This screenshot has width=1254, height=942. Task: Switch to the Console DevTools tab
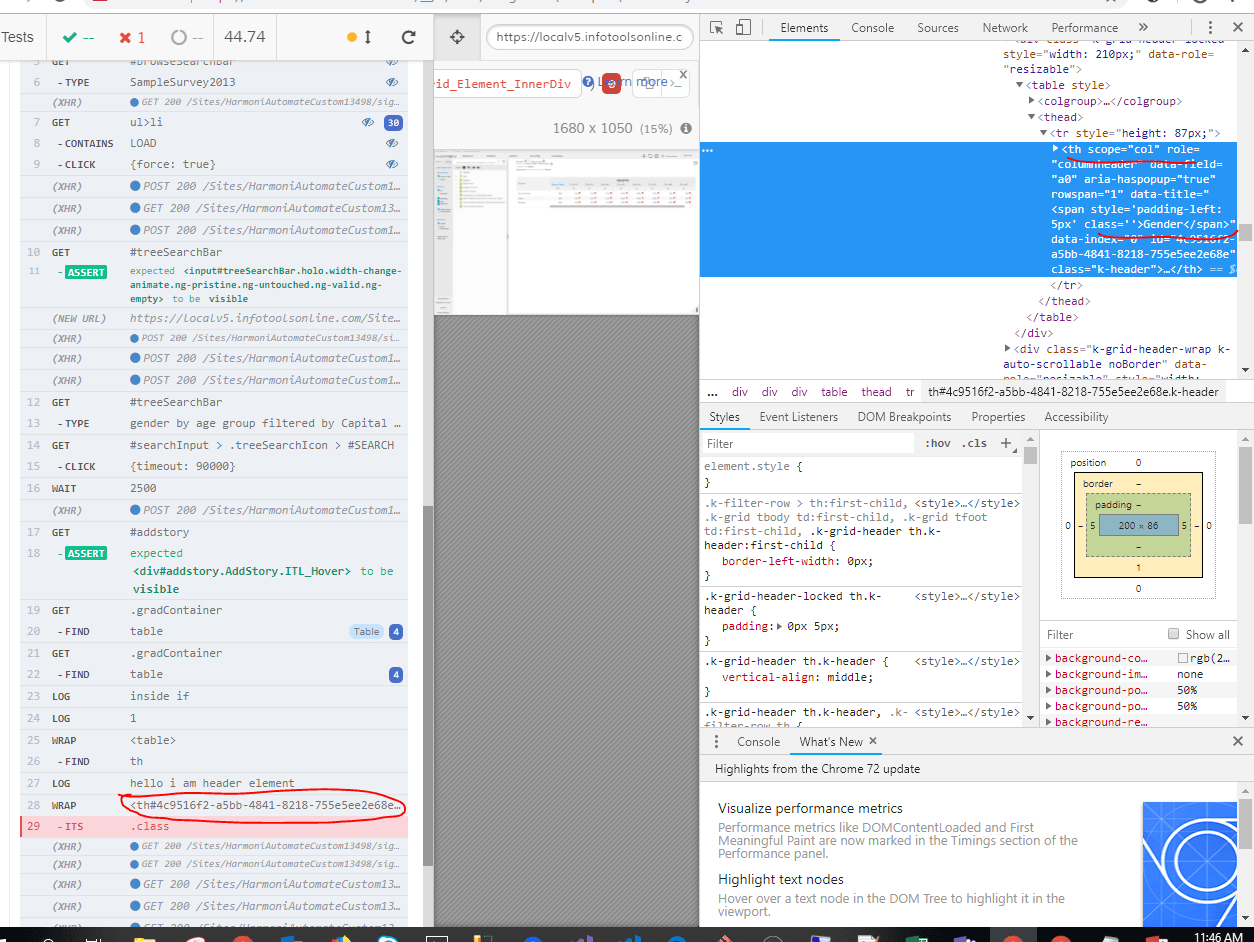tap(873, 28)
